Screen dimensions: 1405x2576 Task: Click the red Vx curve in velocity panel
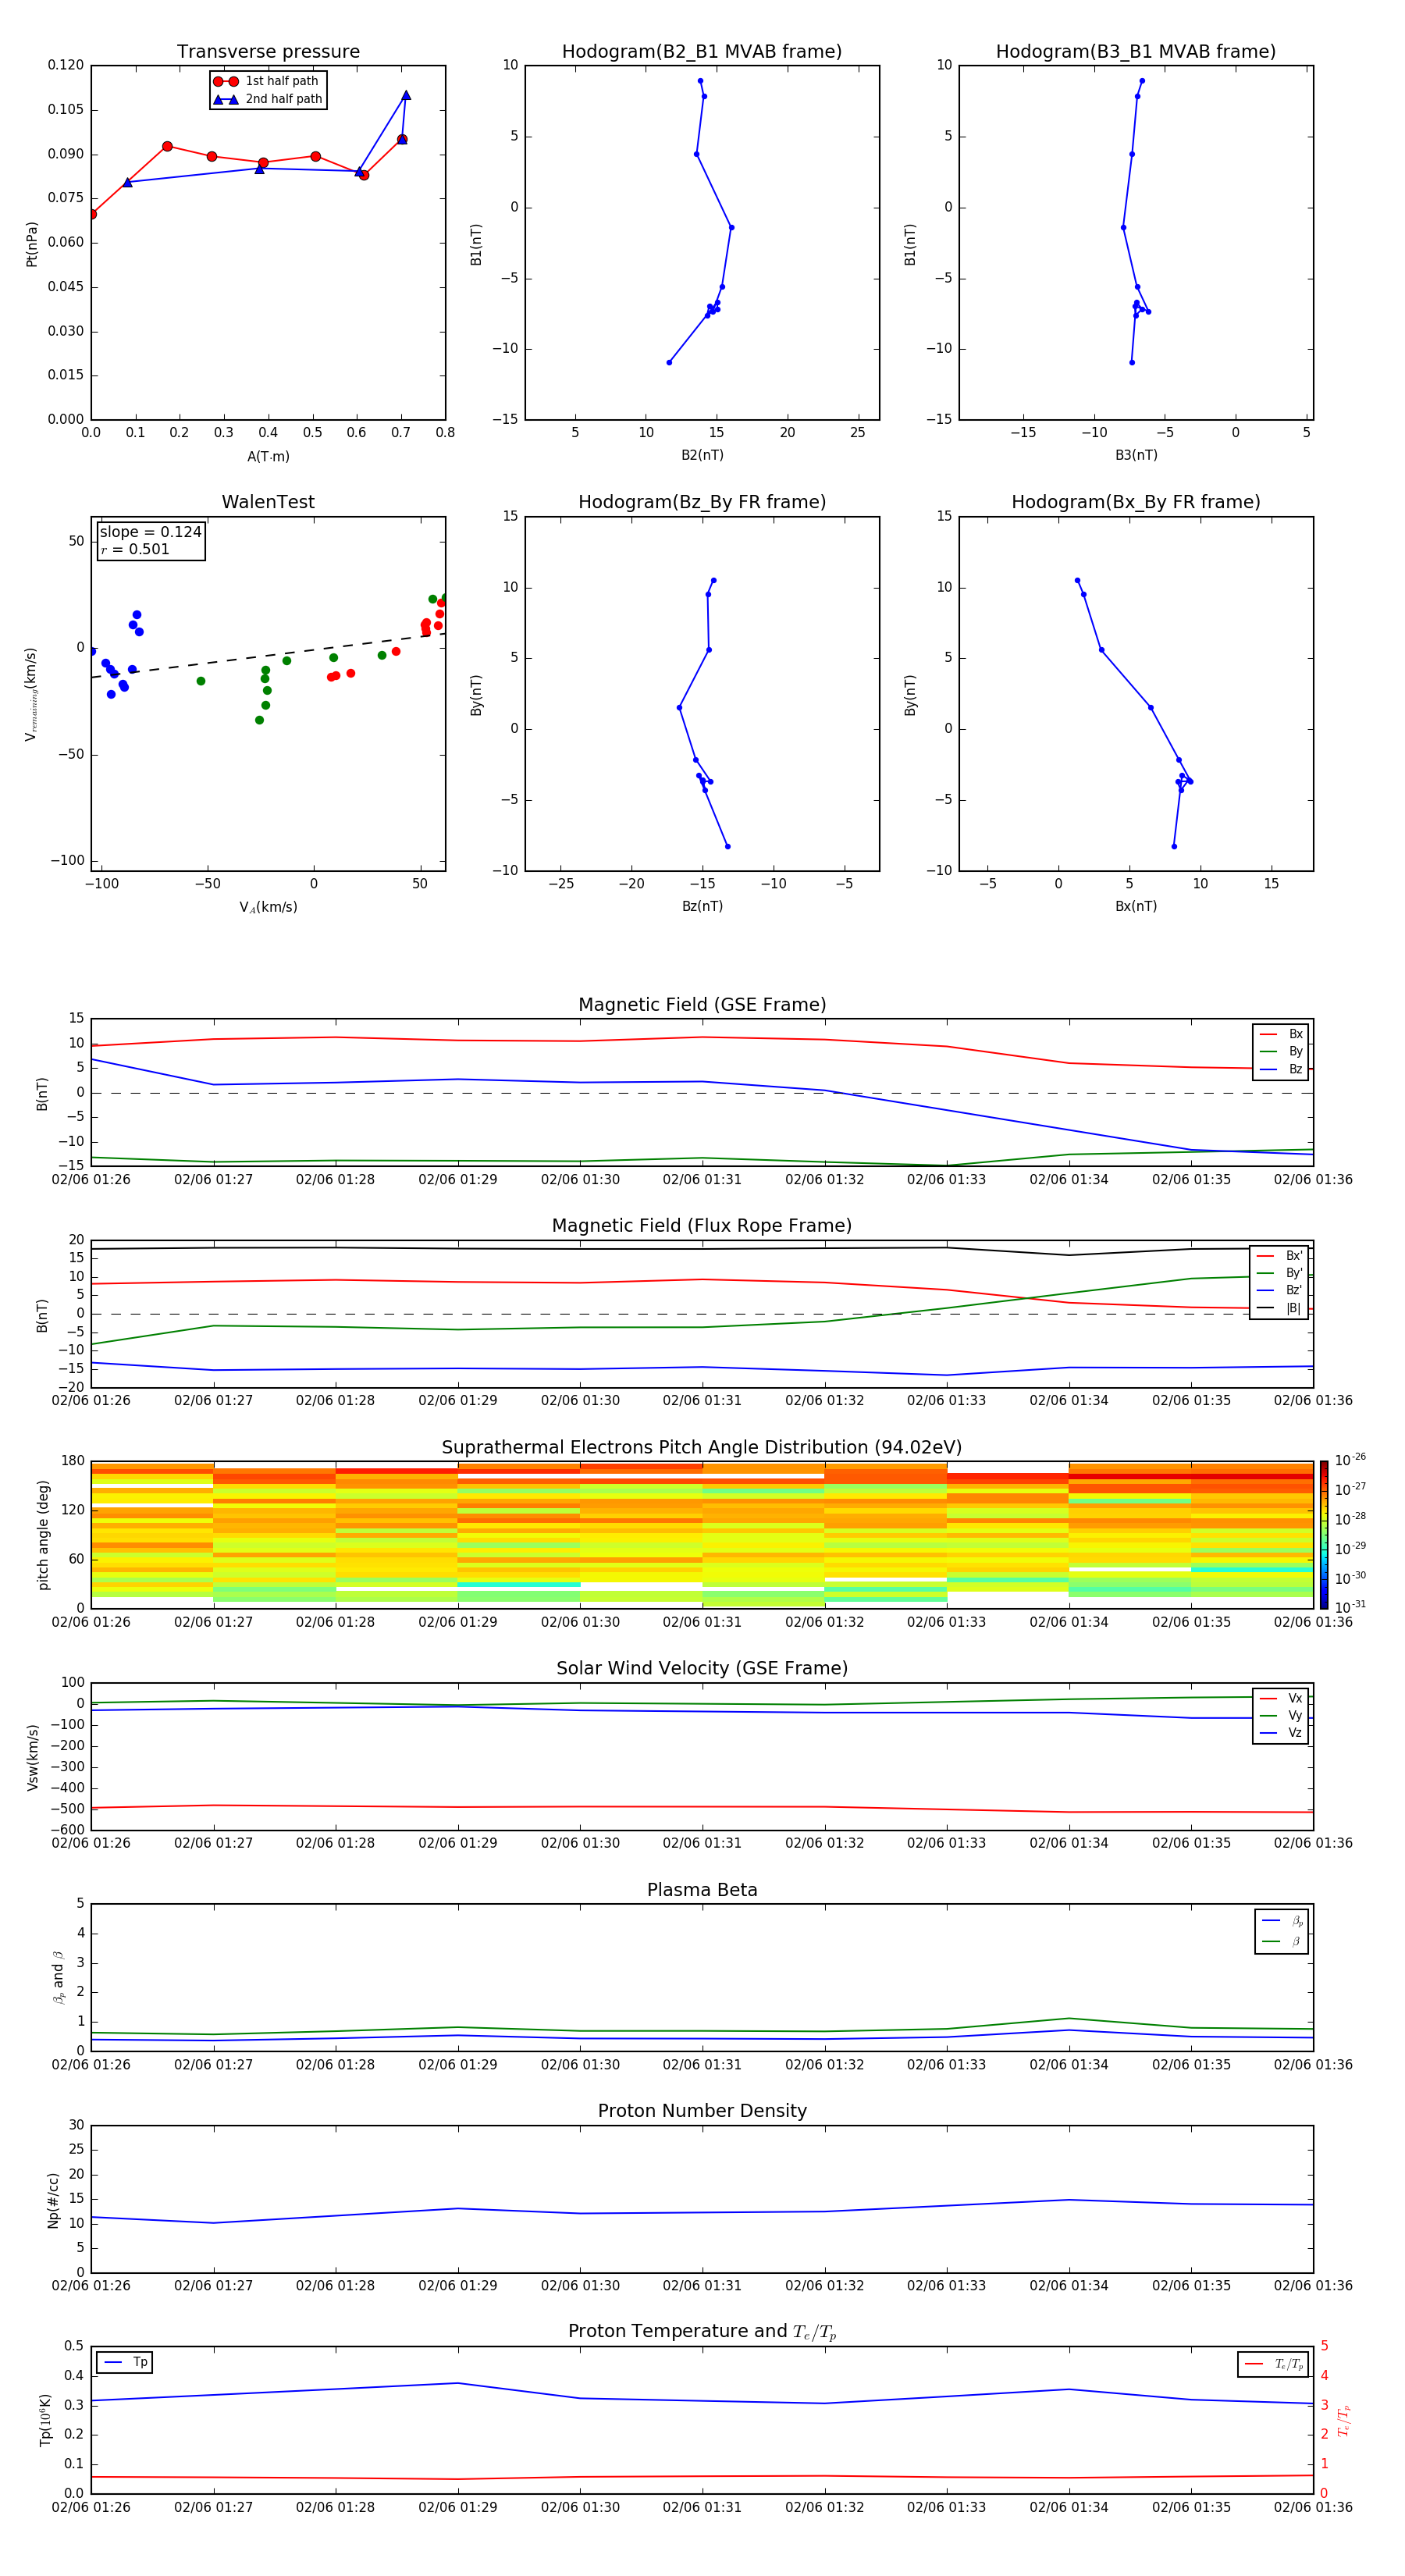702,1807
